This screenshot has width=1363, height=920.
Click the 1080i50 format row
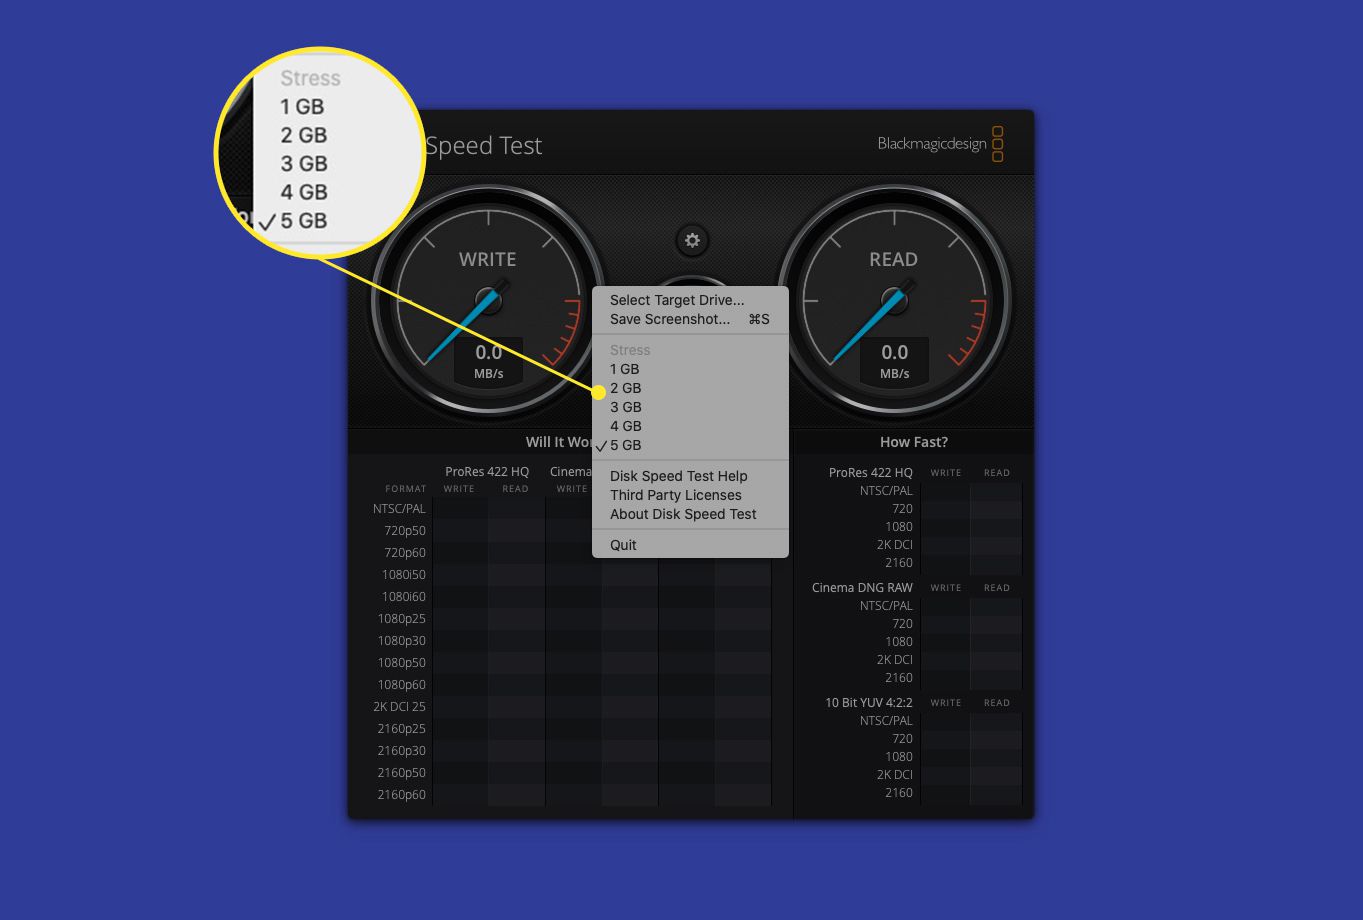pyautogui.click(x=403, y=574)
